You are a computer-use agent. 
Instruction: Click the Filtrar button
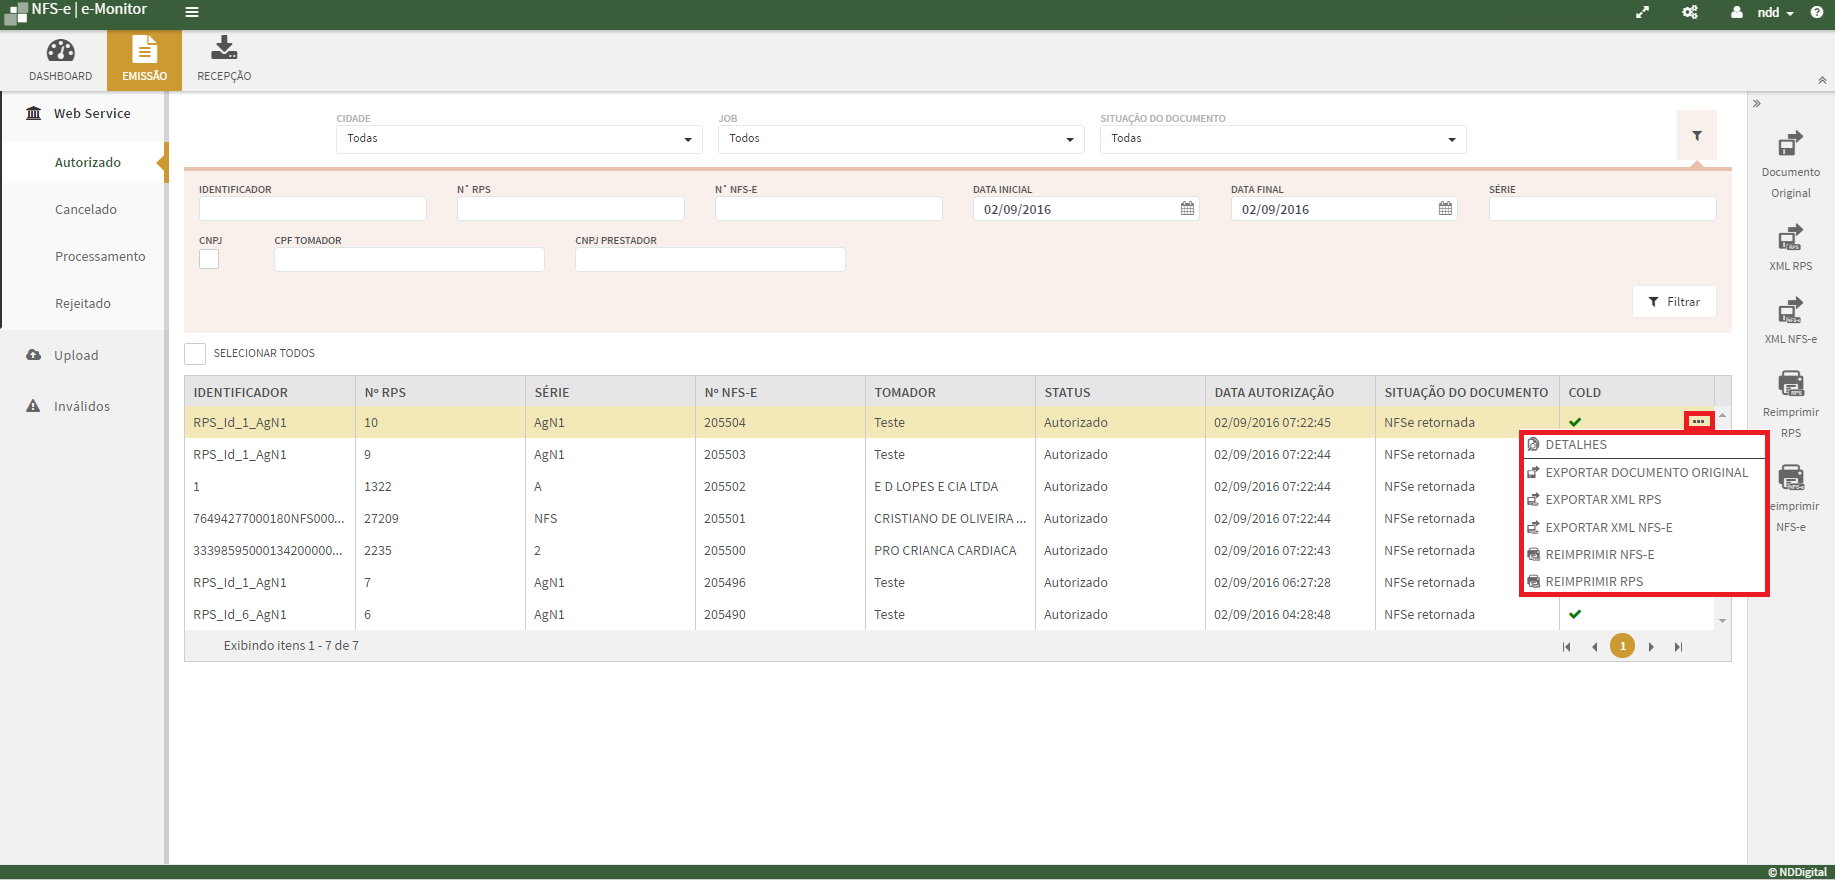(1674, 302)
